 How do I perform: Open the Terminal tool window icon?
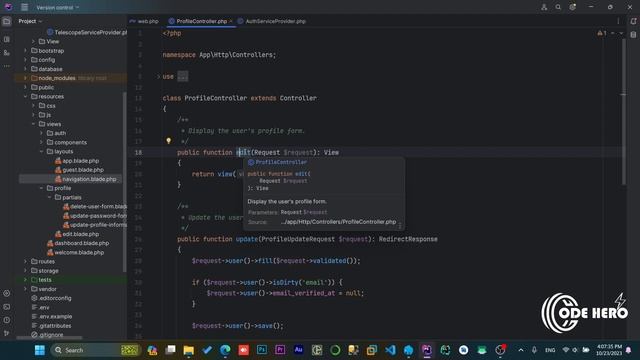click(x=7, y=307)
